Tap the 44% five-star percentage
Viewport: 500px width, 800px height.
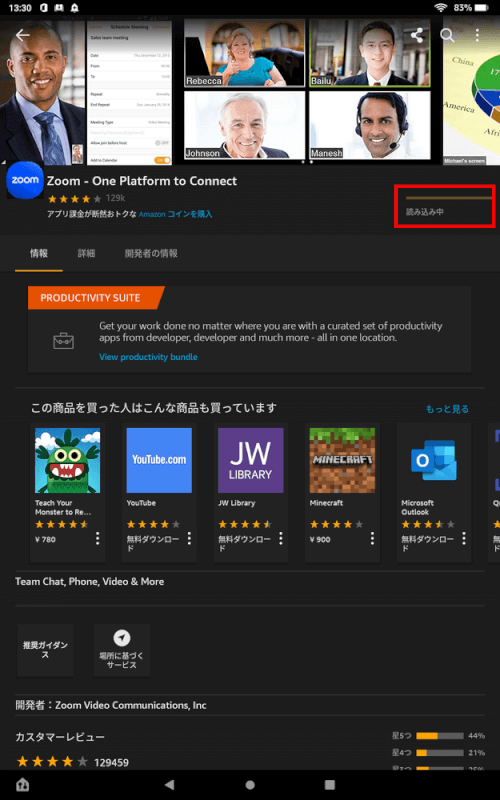477,736
